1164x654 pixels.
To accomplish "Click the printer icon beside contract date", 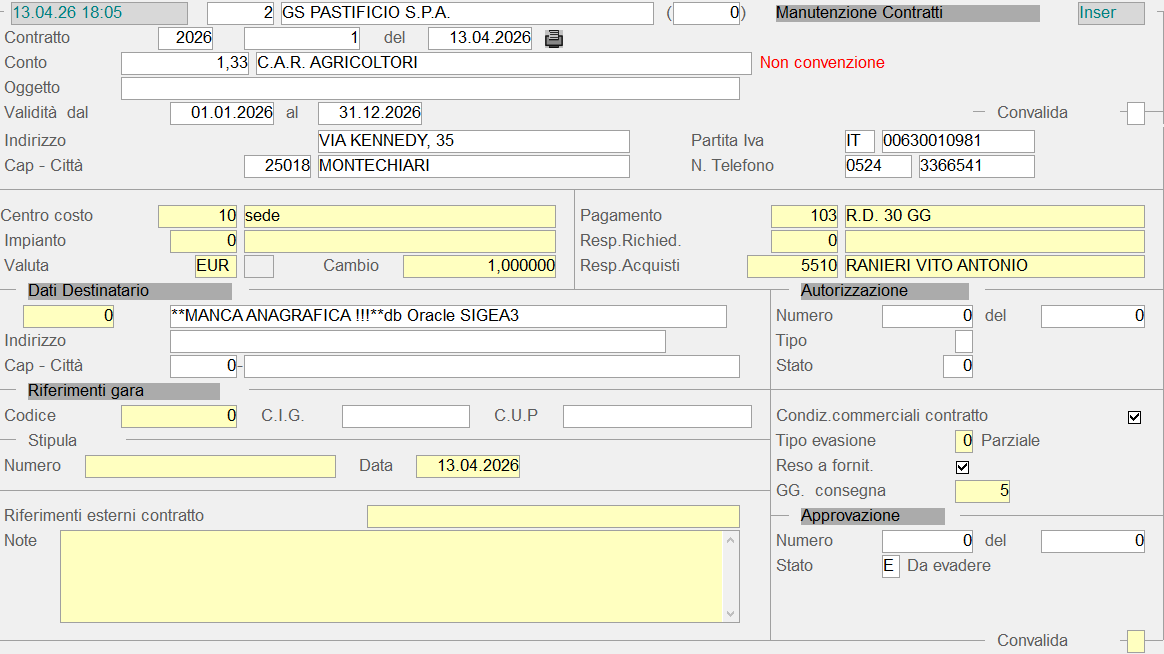I will click(554, 39).
